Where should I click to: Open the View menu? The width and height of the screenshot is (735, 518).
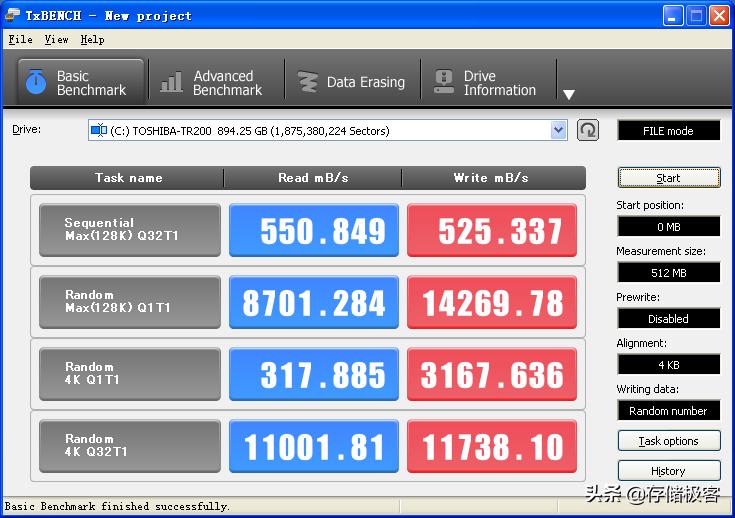pyautogui.click(x=56, y=39)
